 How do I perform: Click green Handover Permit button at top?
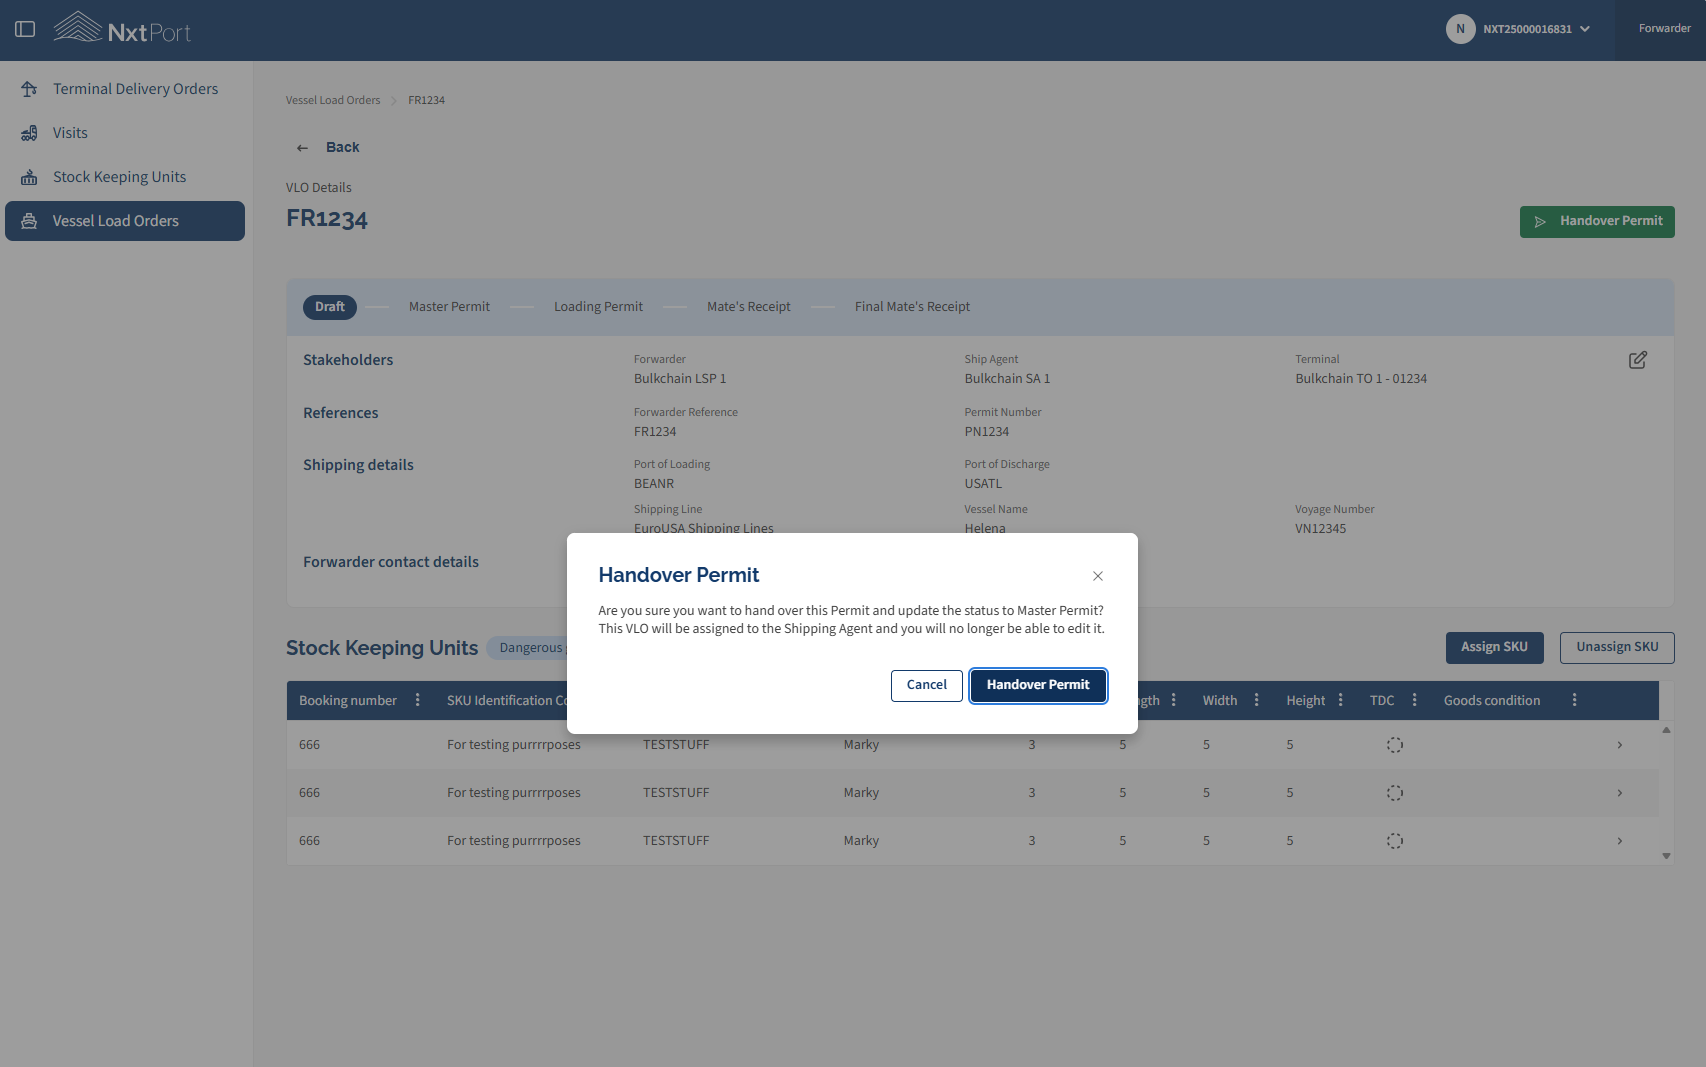click(x=1597, y=221)
